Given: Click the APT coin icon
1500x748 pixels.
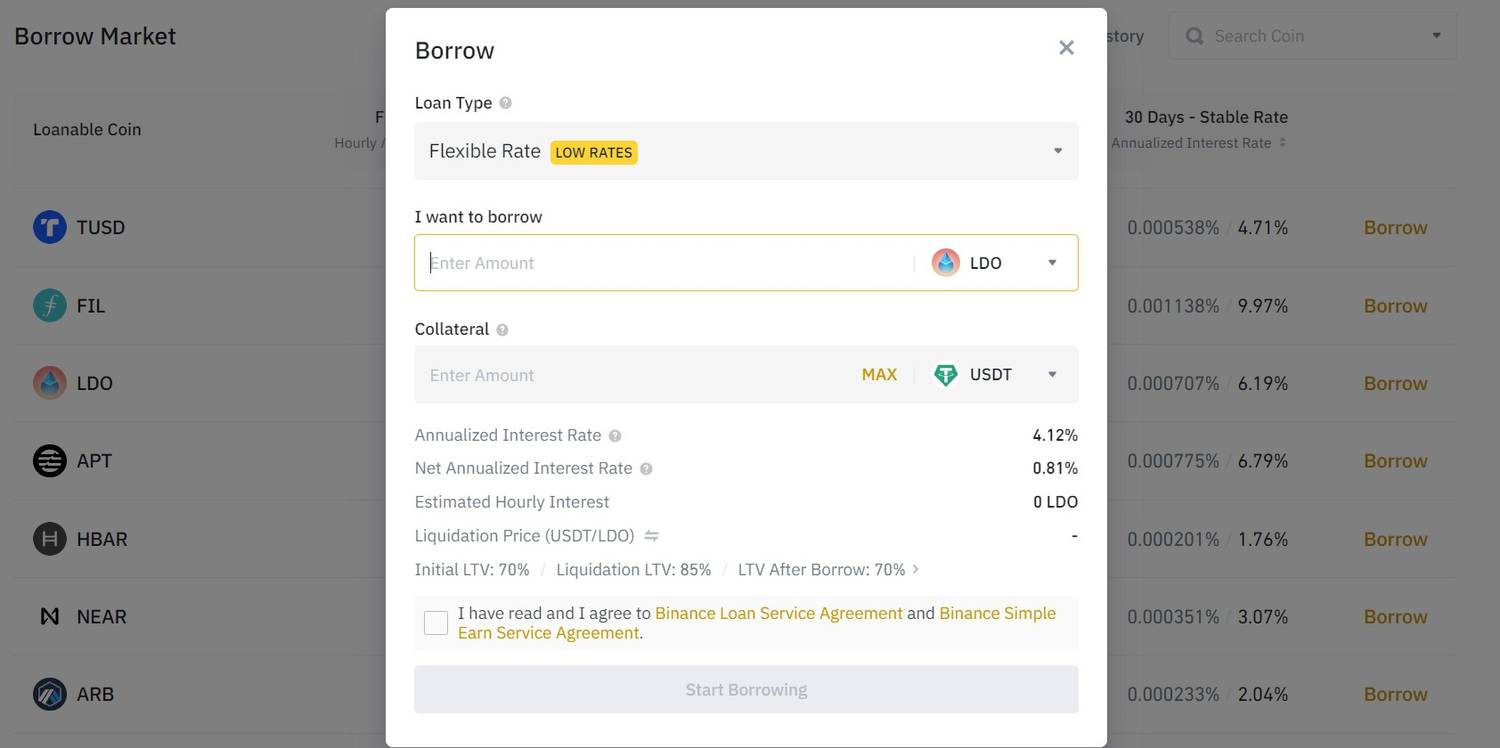Looking at the screenshot, I should 49,461.
